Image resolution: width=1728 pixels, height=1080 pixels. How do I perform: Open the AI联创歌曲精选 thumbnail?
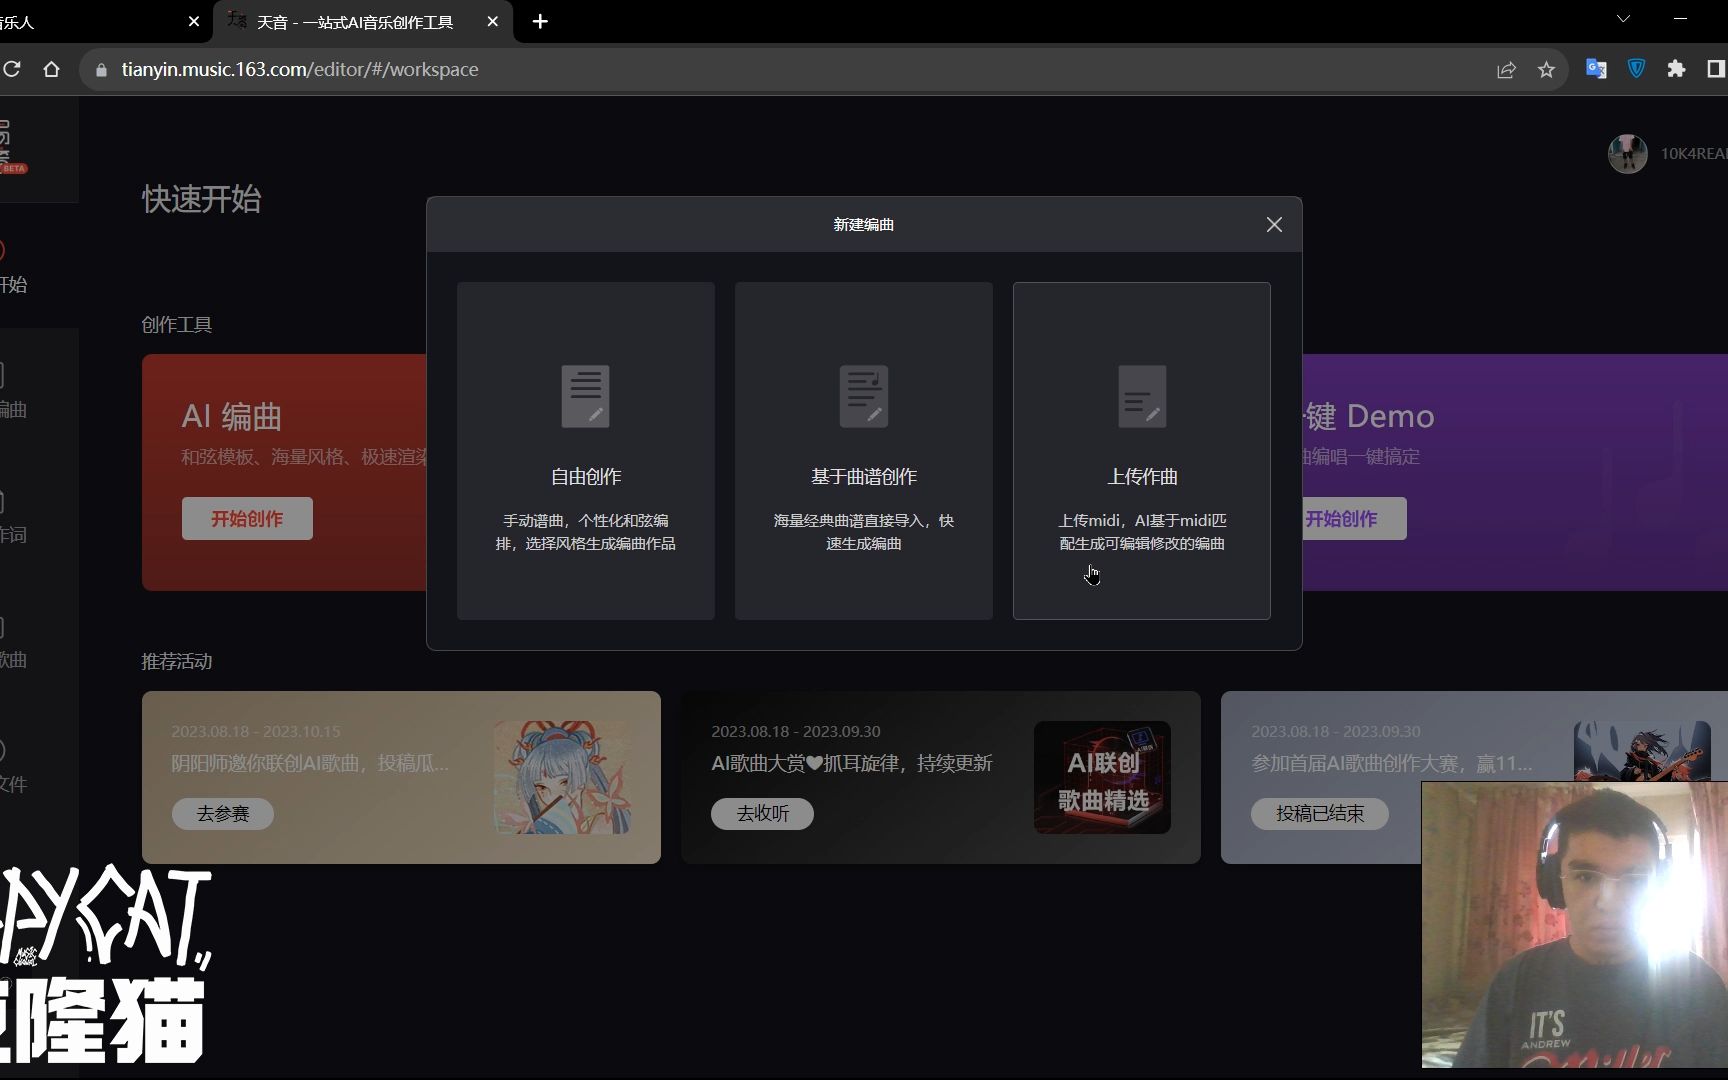[x=1102, y=777]
